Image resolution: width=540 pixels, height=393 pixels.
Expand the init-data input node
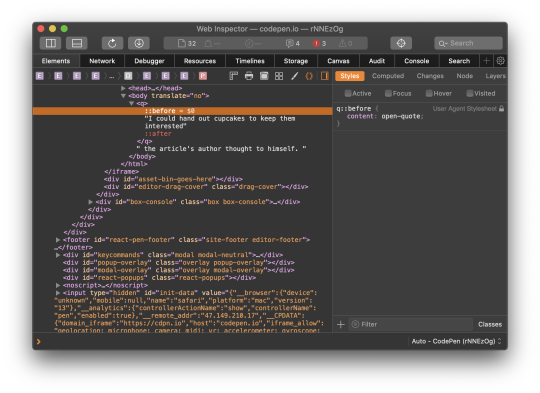point(58,293)
